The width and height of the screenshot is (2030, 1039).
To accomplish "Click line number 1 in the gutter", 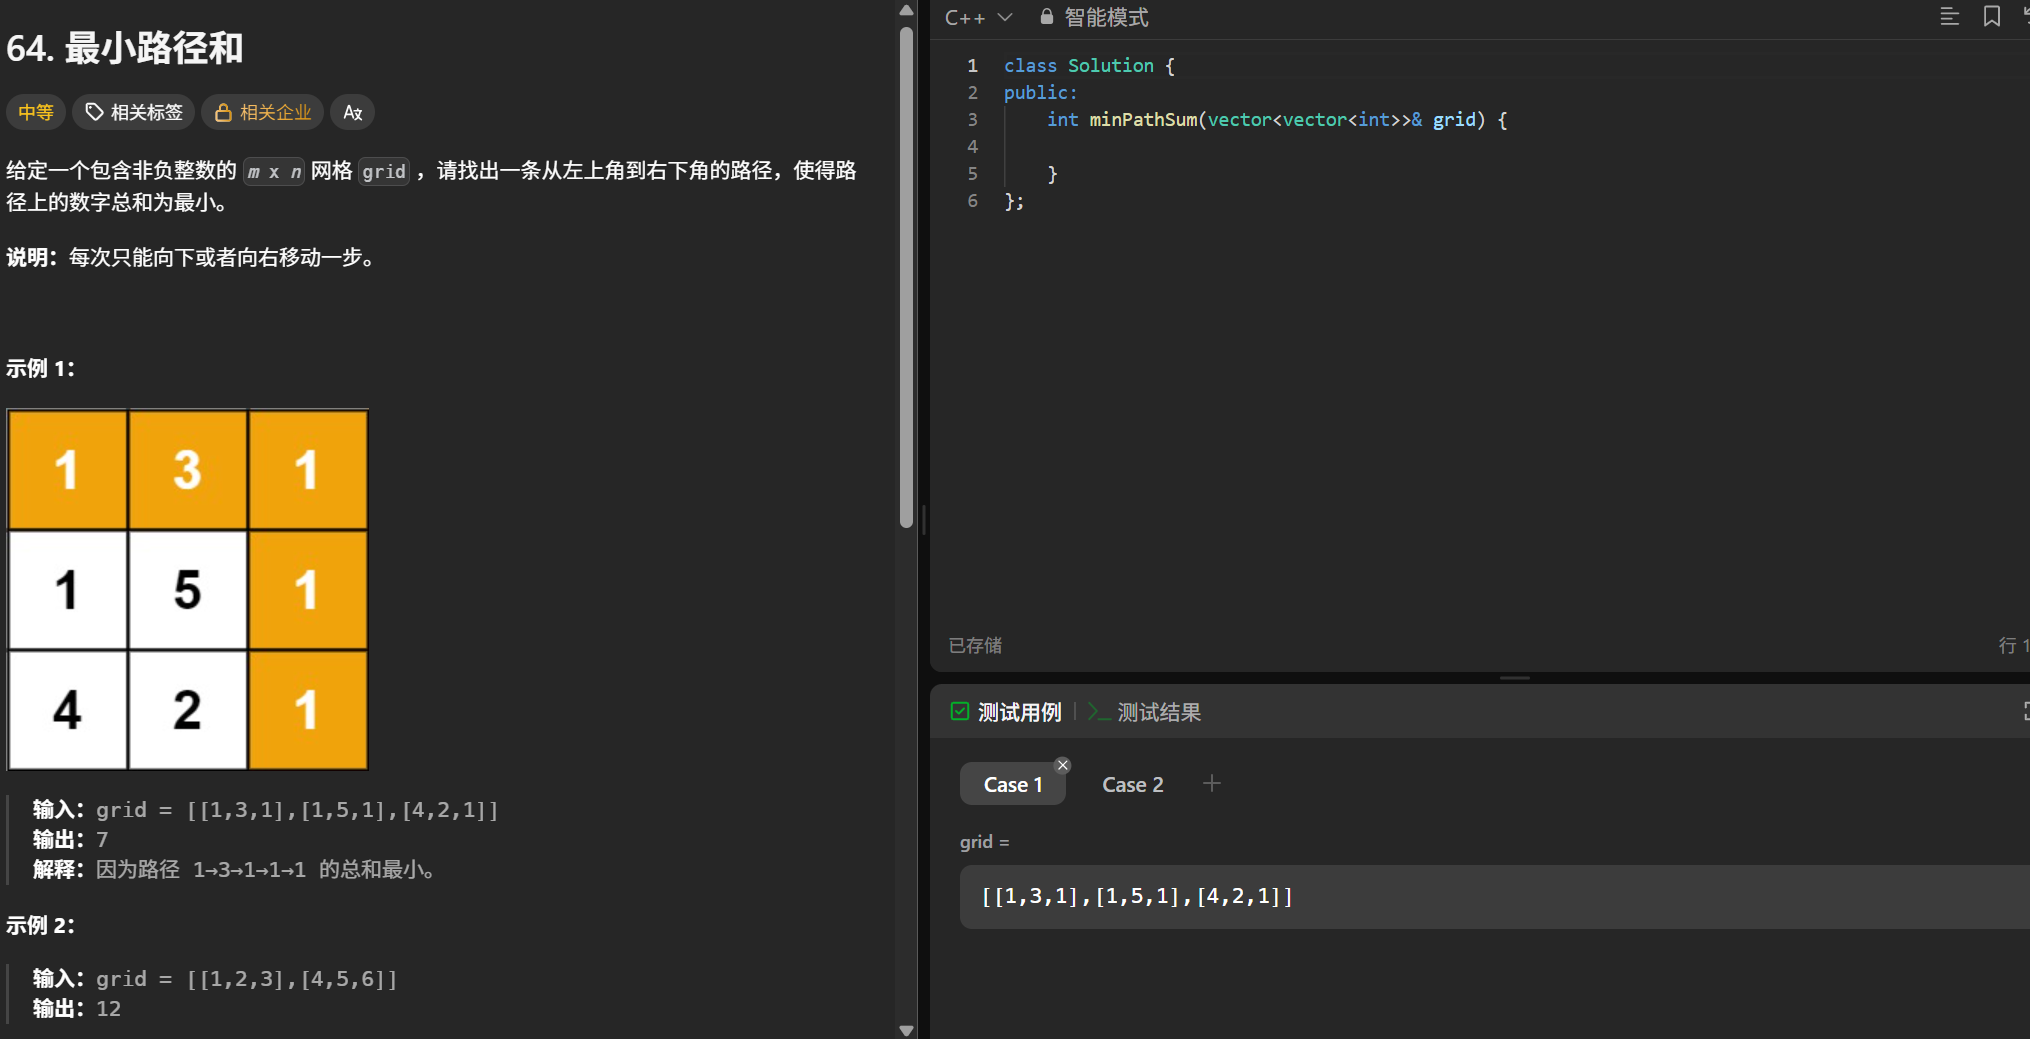I will (972, 65).
